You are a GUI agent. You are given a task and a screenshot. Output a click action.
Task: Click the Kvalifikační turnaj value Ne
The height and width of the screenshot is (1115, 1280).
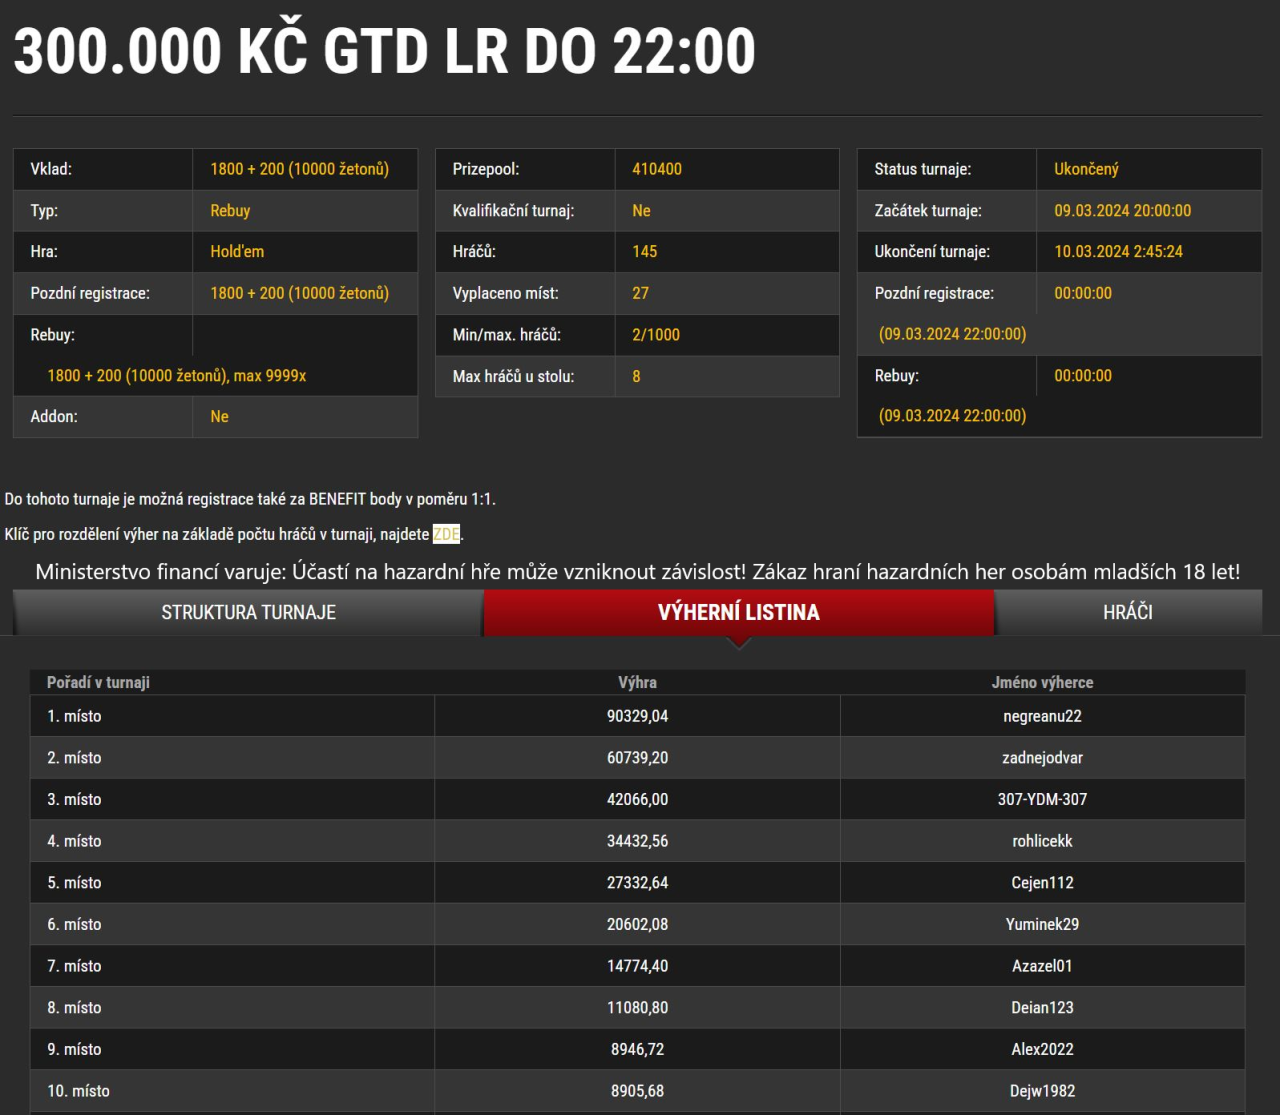(641, 211)
